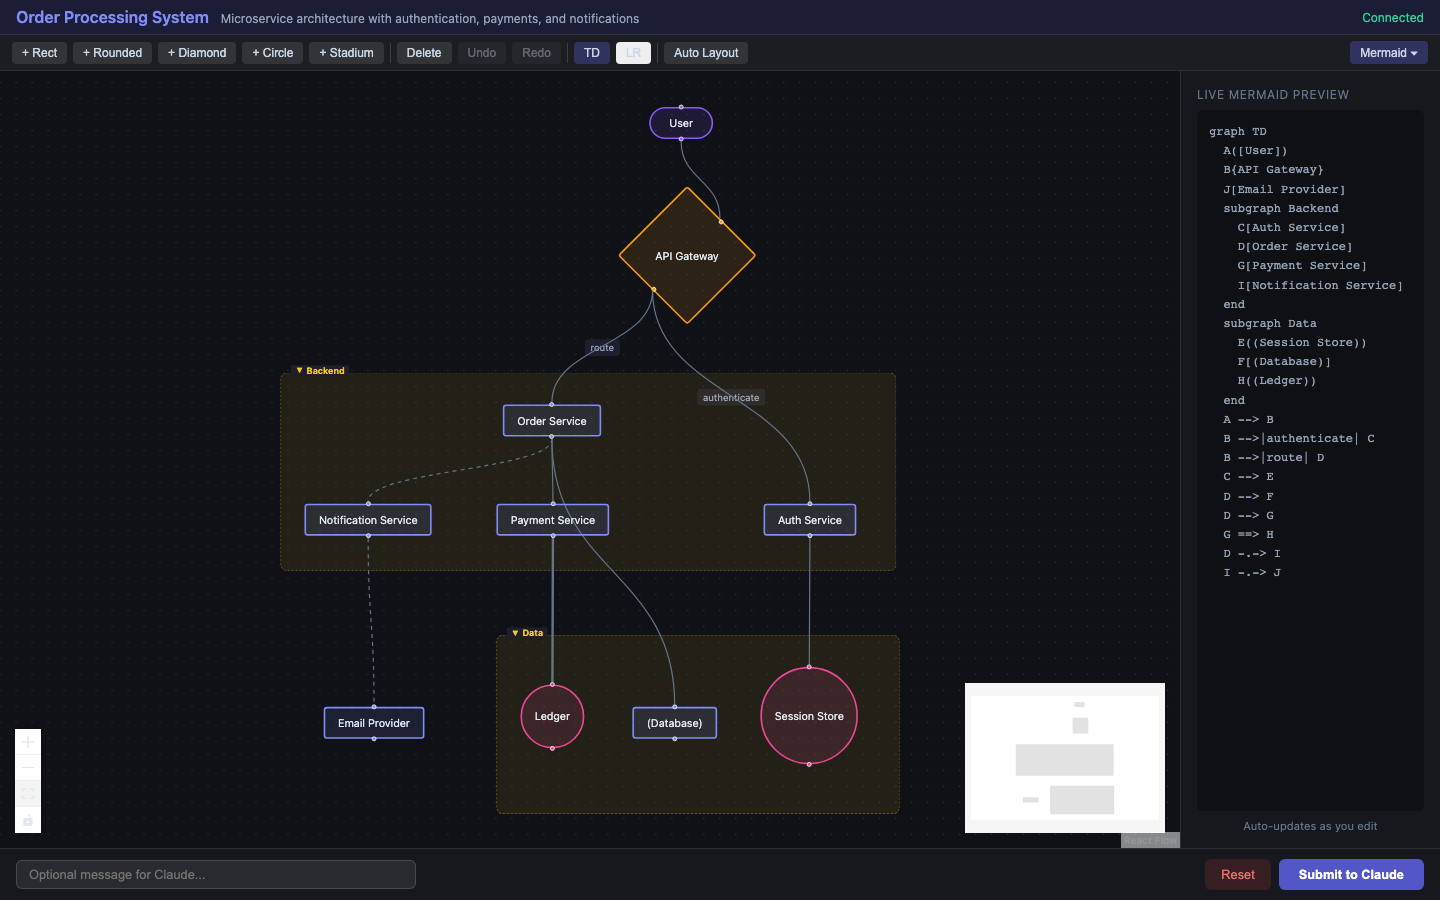Image resolution: width=1440 pixels, height=900 pixels.
Task: Click 'E((Session Store))' preview line
Action: [x=1302, y=343]
